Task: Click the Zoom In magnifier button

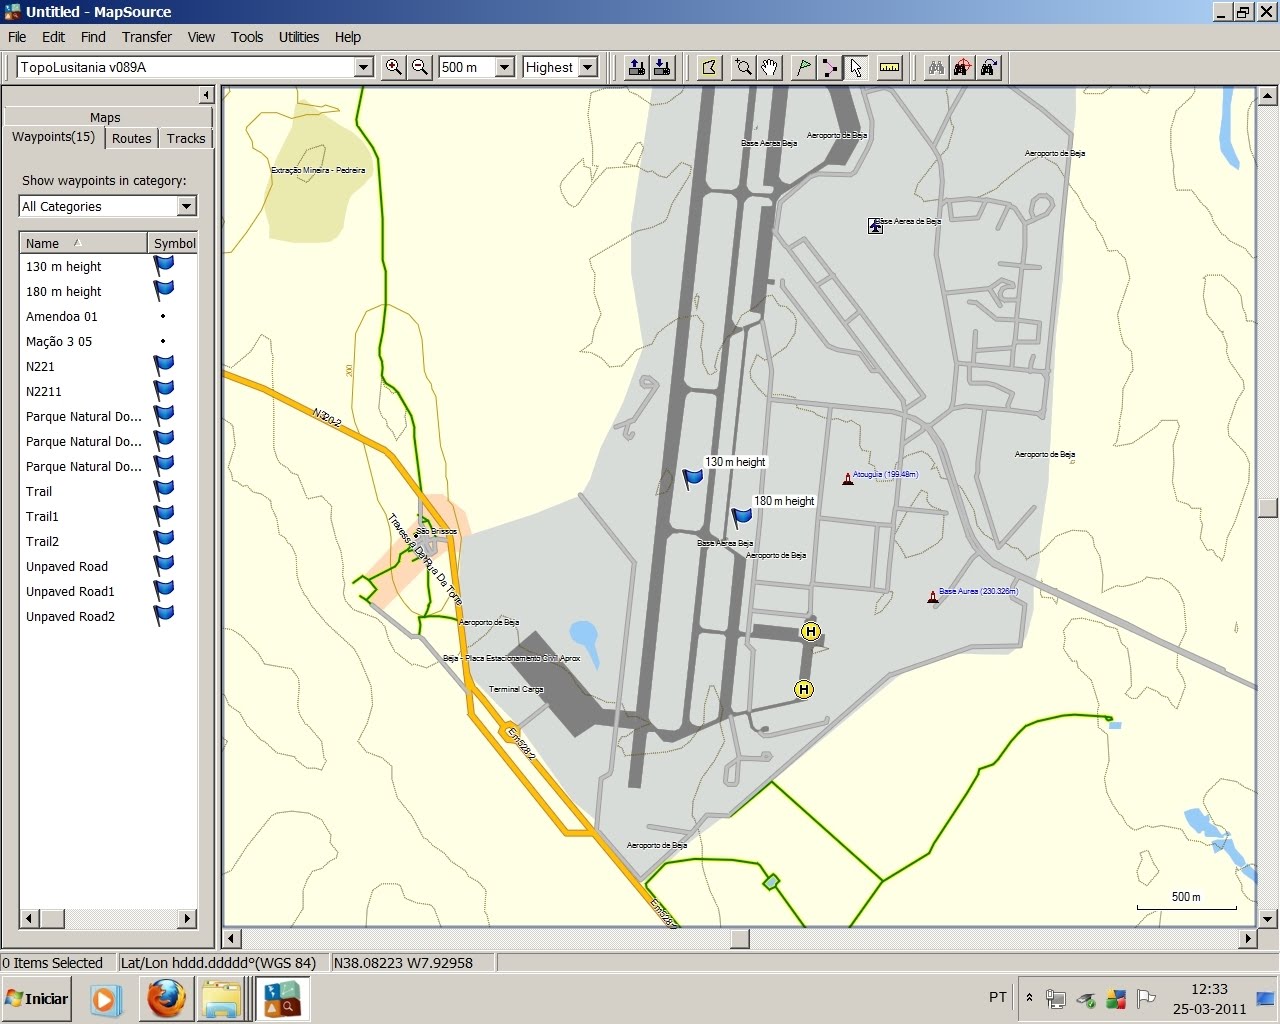Action: click(394, 67)
